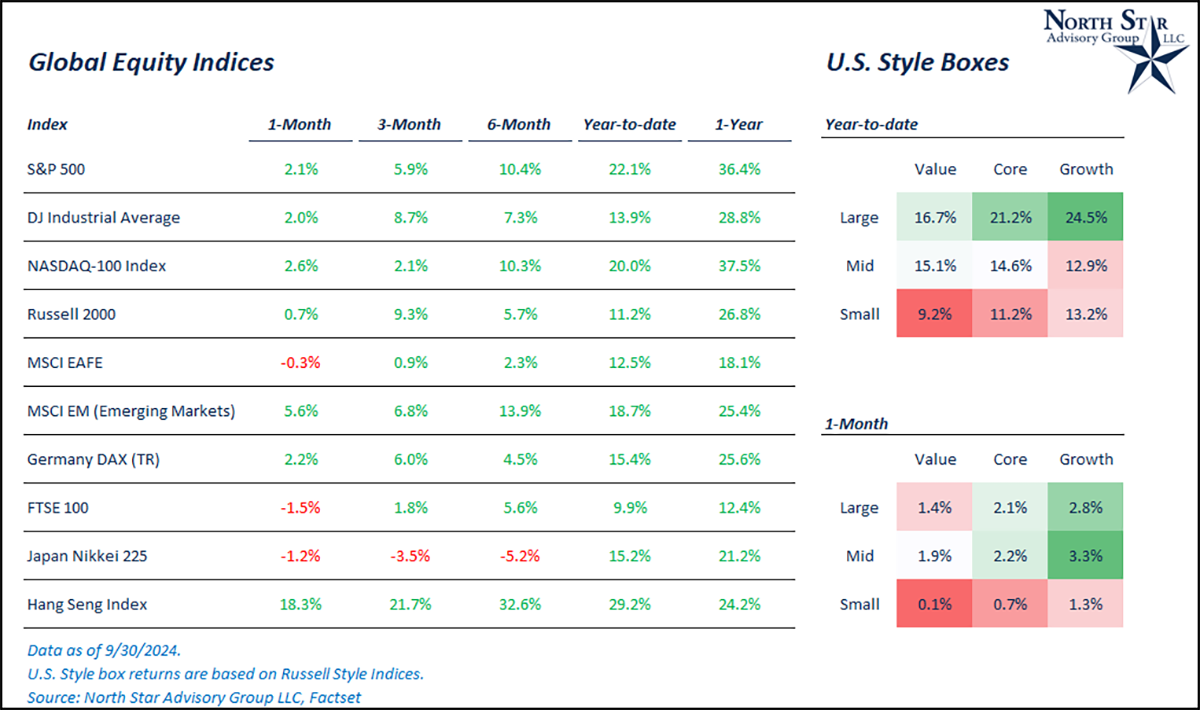Click the Index column header
The width and height of the screenshot is (1200, 710).
click(48, 125)
